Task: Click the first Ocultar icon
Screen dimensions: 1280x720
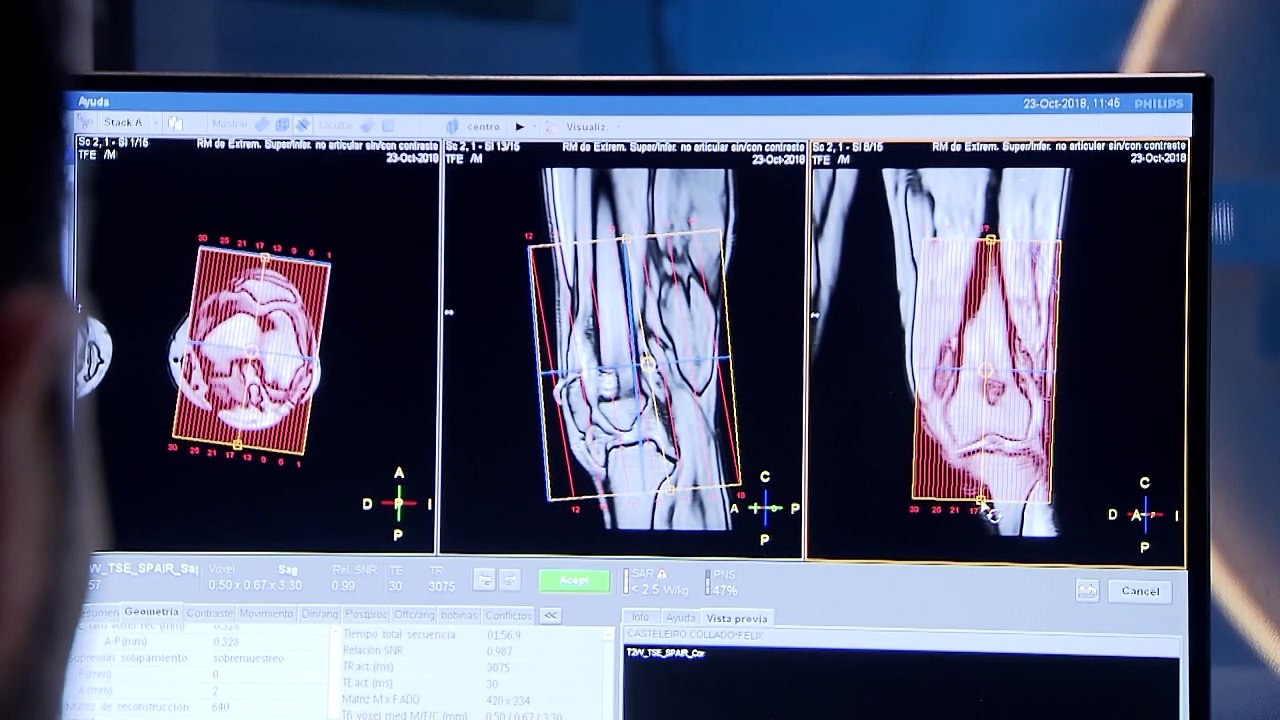Action: 367,126
